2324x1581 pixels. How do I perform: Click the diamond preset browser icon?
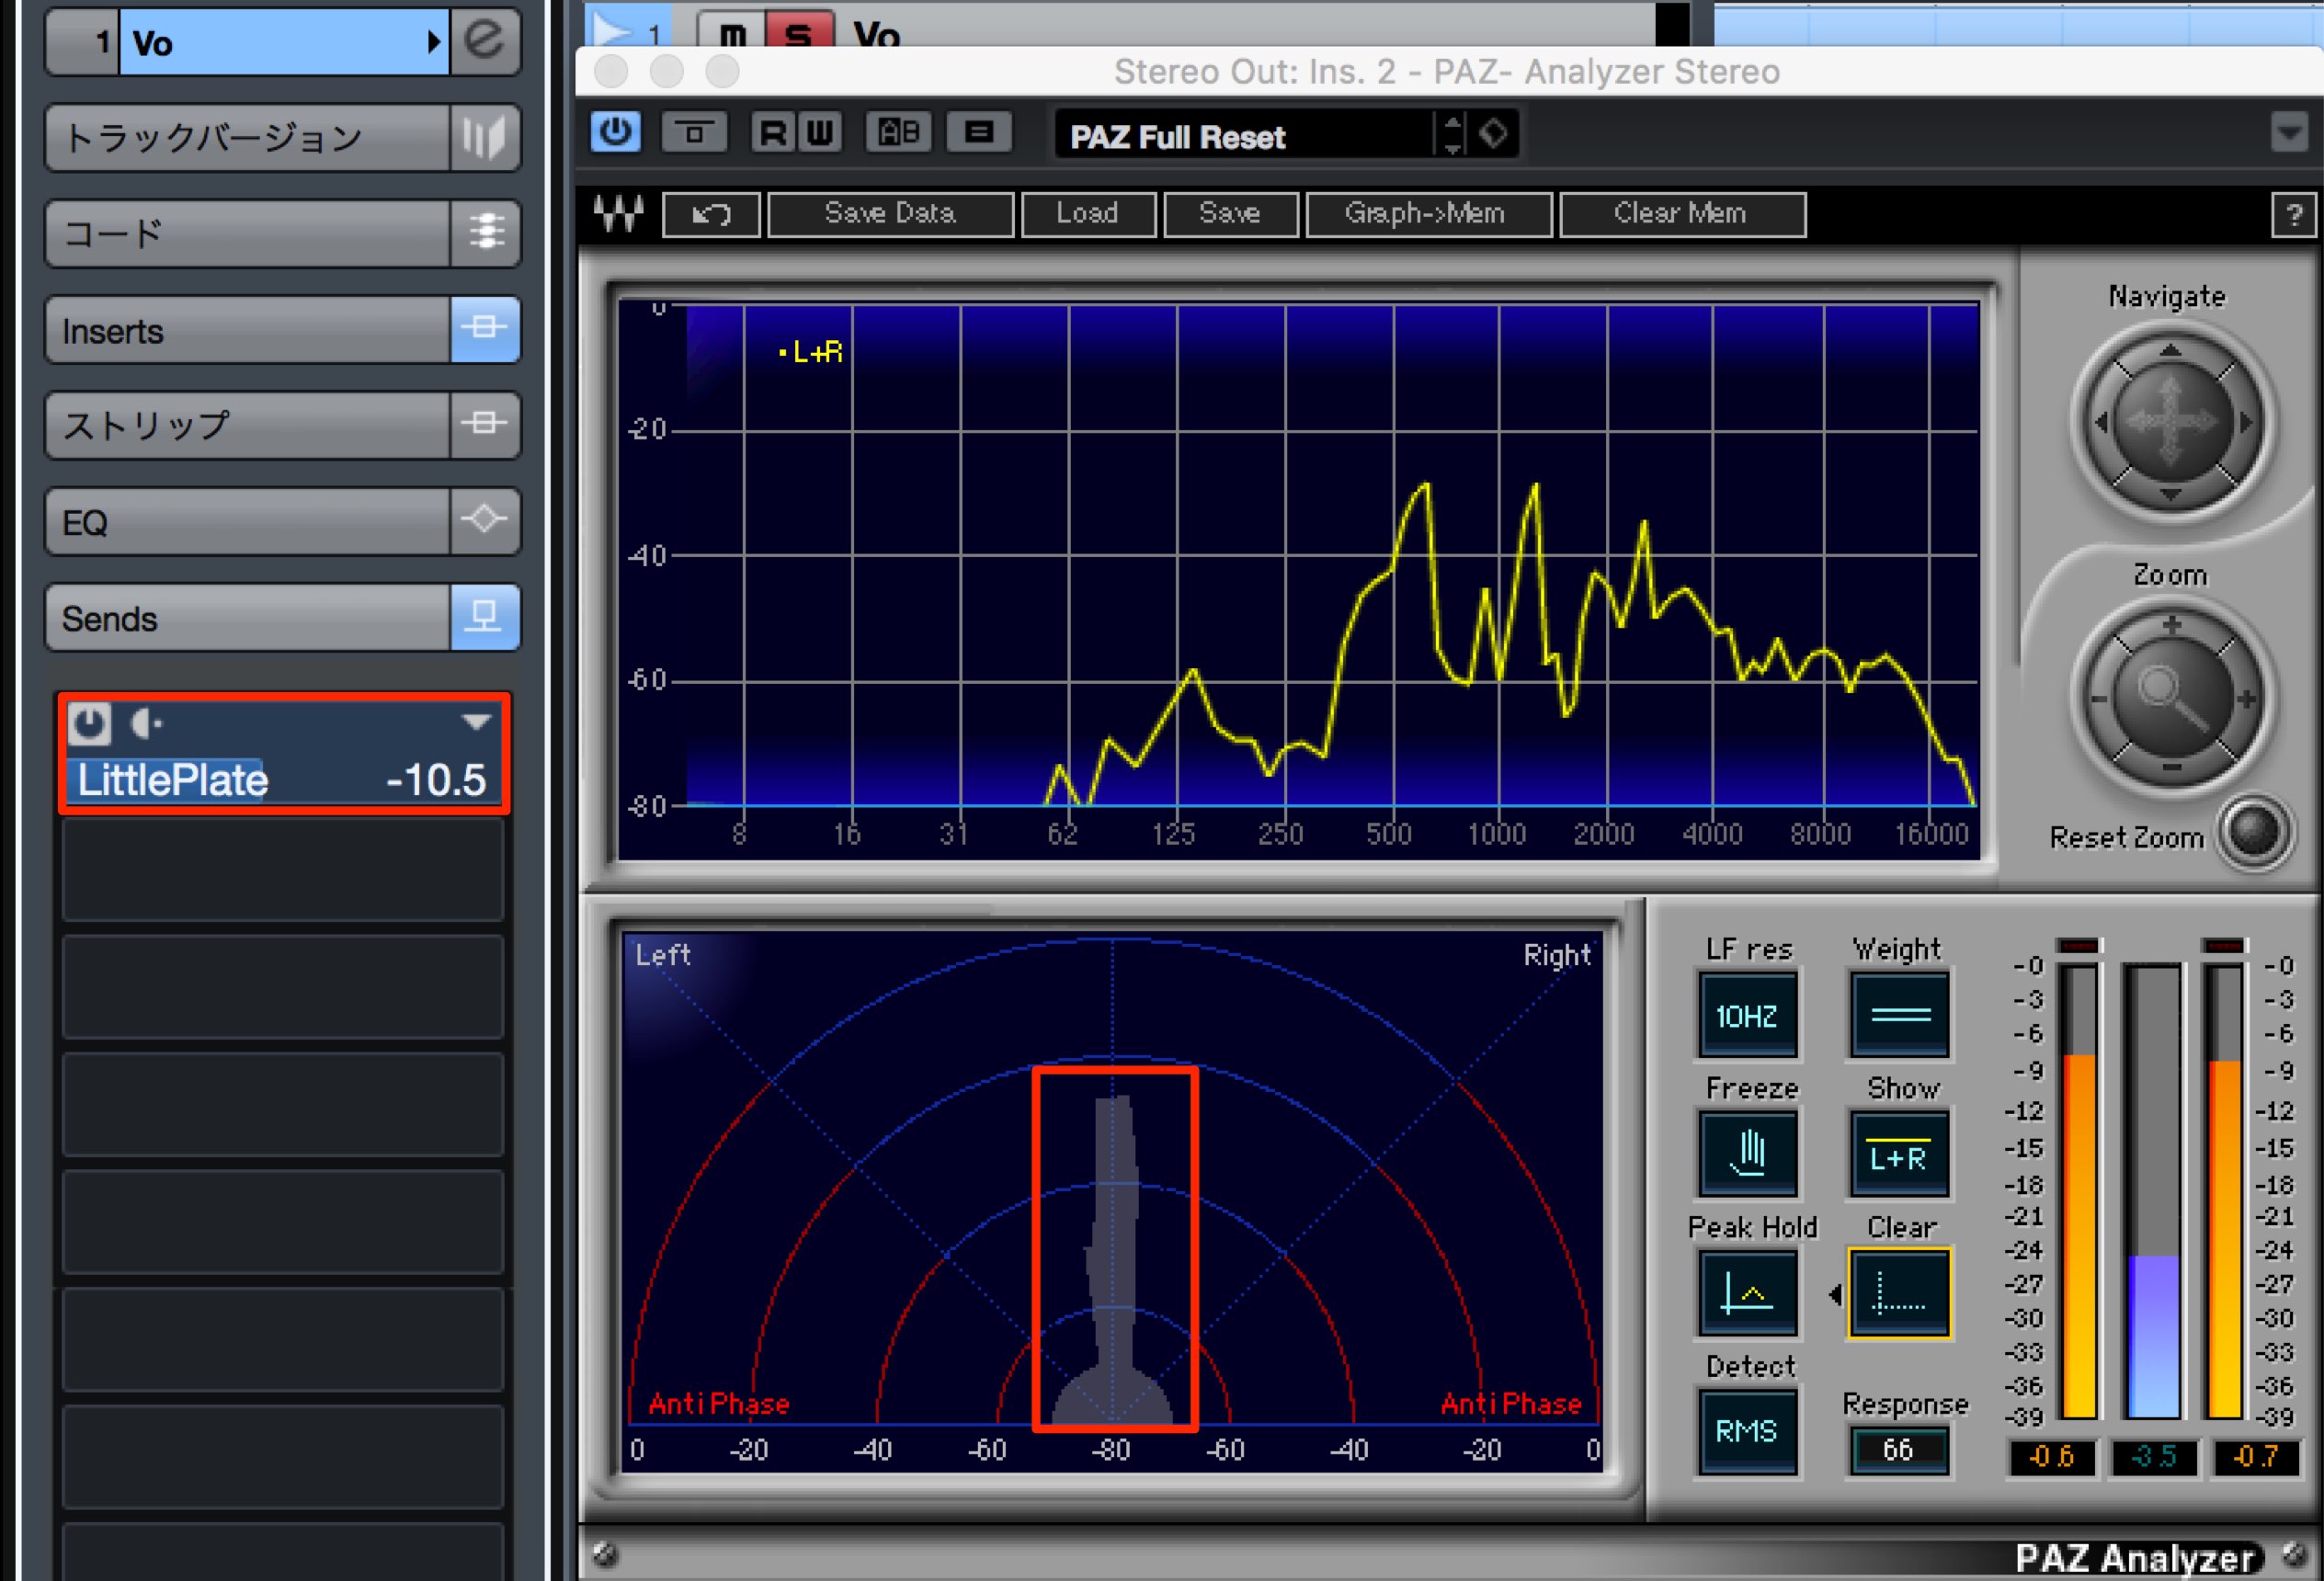coord(1493,133)
